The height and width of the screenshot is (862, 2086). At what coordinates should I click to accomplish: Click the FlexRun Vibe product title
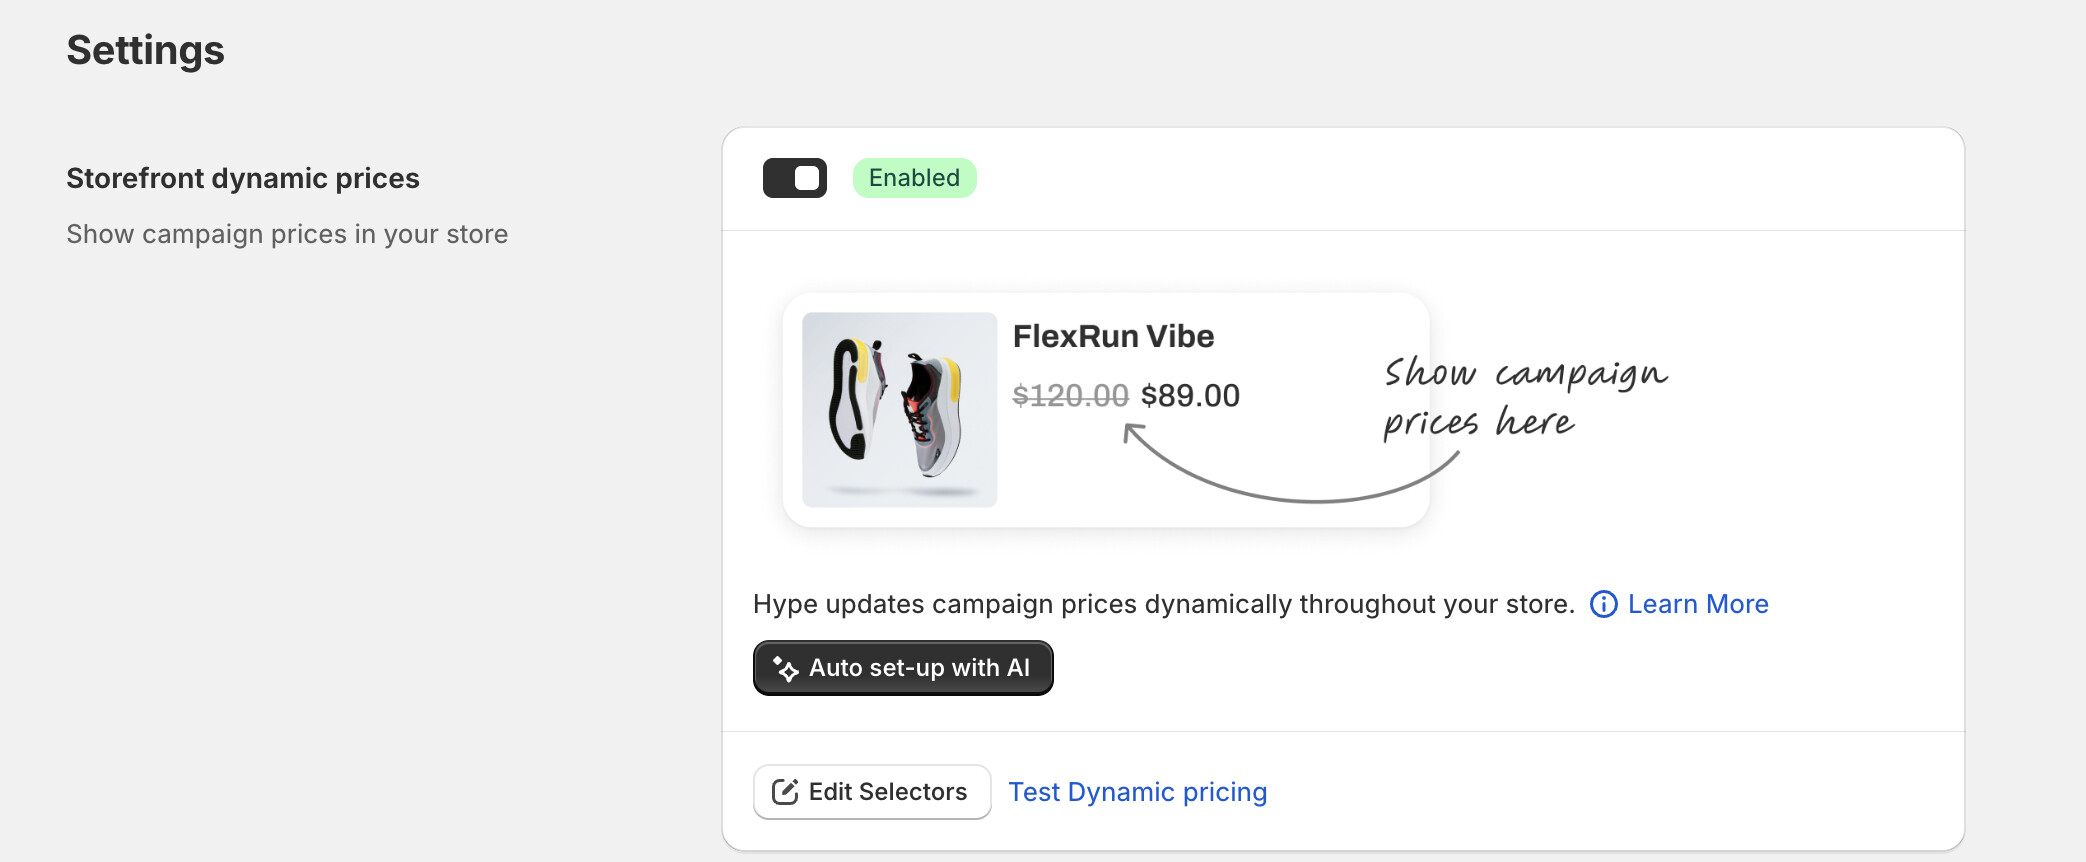click(x=1113, y=337)
